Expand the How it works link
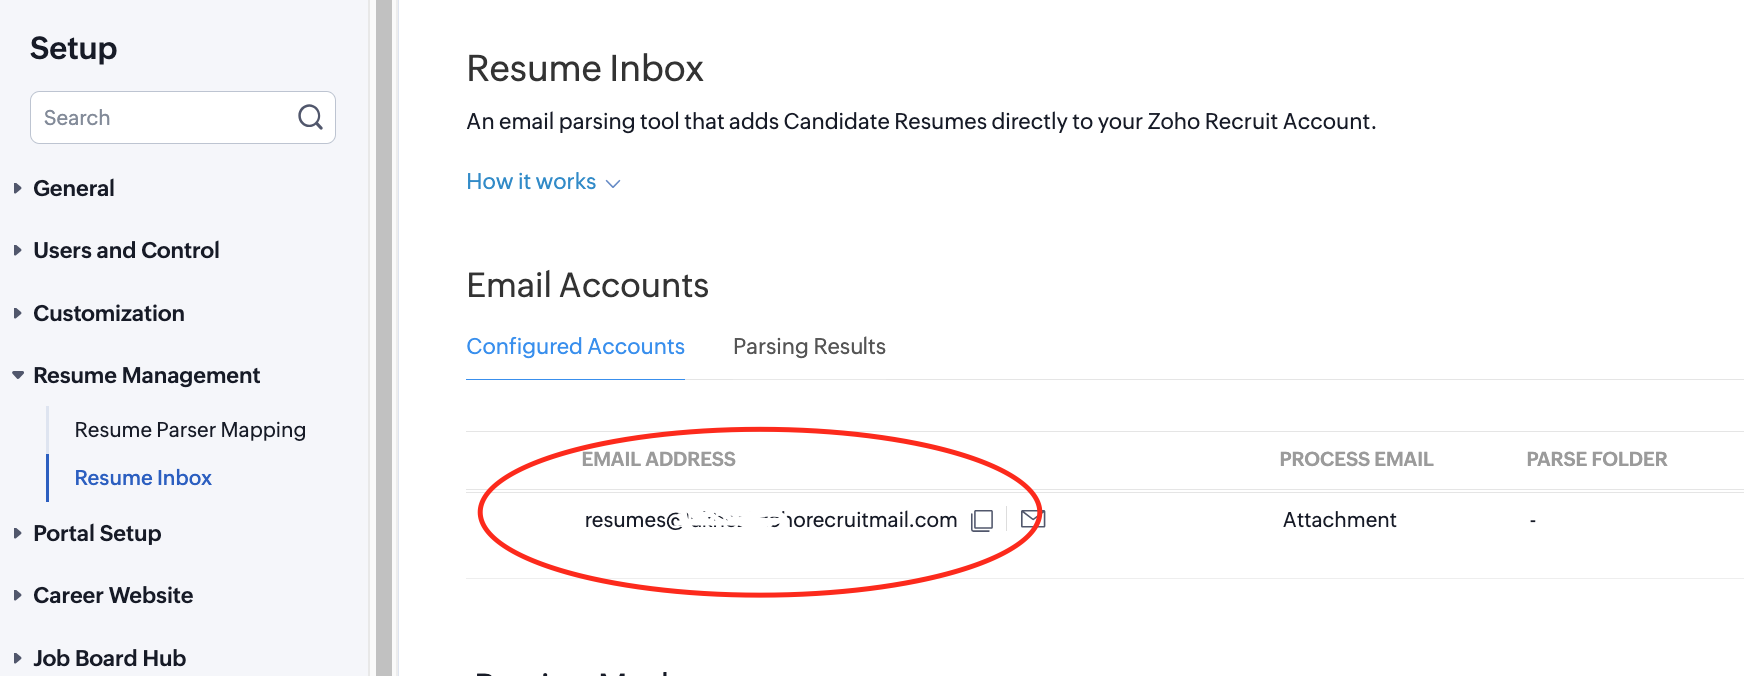1744x676 pixels. (543, 182)
